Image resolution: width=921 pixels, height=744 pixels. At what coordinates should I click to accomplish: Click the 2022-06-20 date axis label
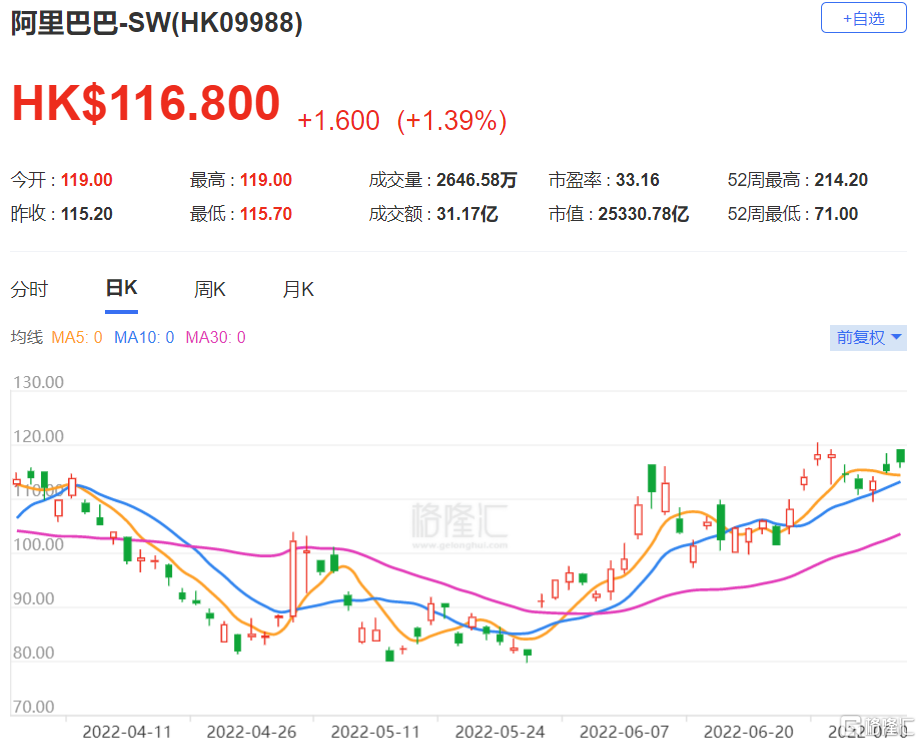(x=749, y=732)
